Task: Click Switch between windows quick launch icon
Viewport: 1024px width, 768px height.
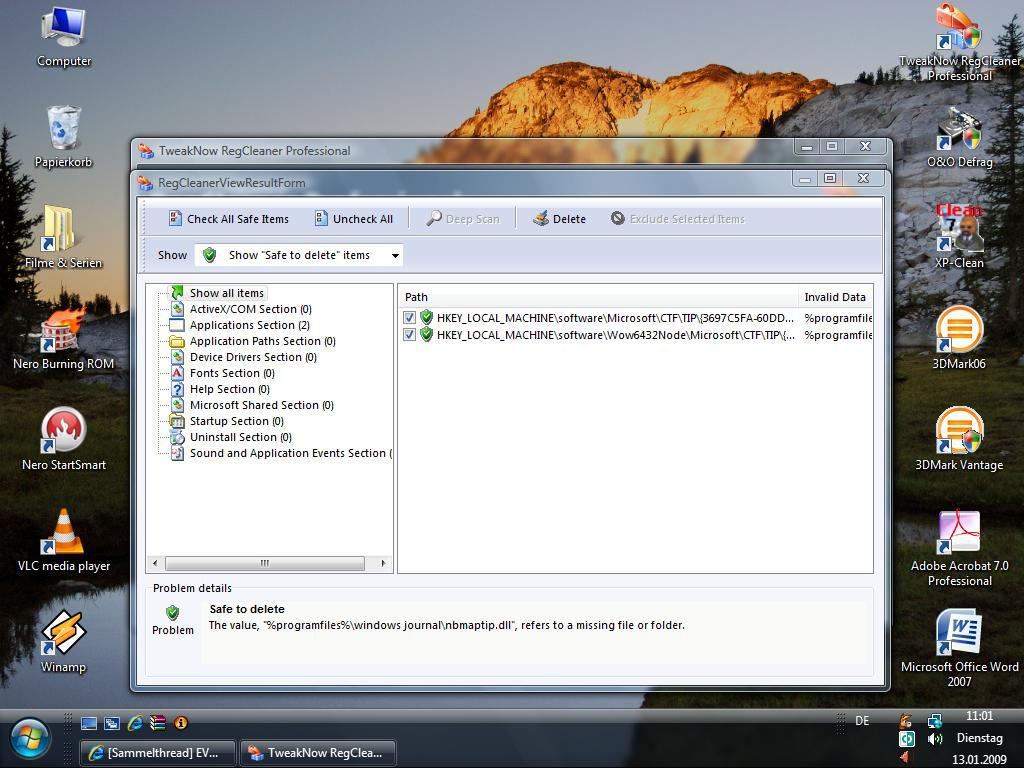Action: tap(112, 723)
